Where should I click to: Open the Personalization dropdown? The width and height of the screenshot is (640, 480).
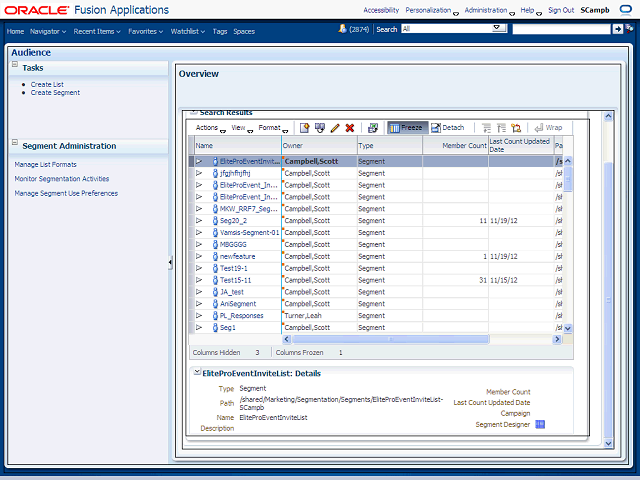click(432, 11)
